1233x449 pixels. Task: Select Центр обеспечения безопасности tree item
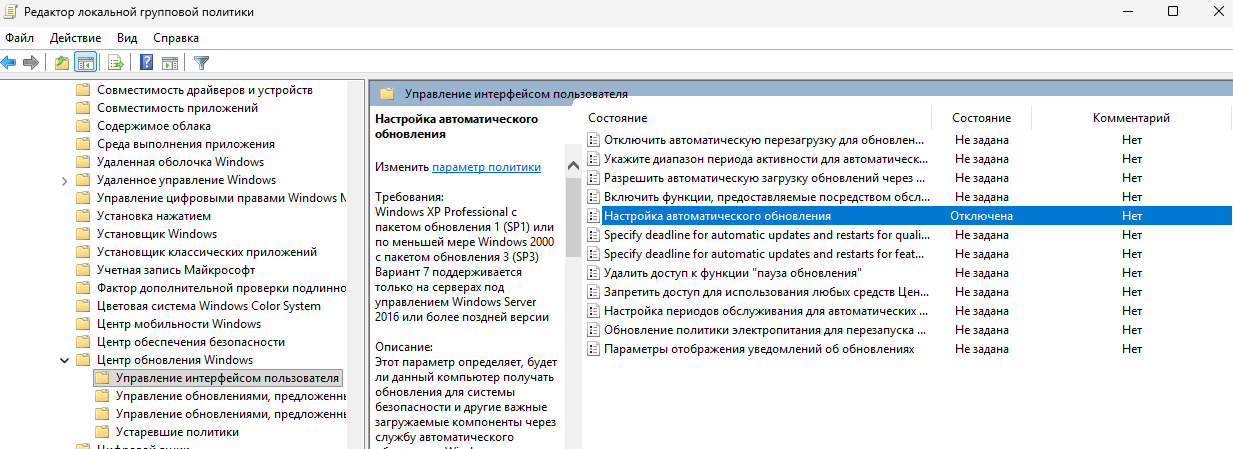tap(191, 342)
